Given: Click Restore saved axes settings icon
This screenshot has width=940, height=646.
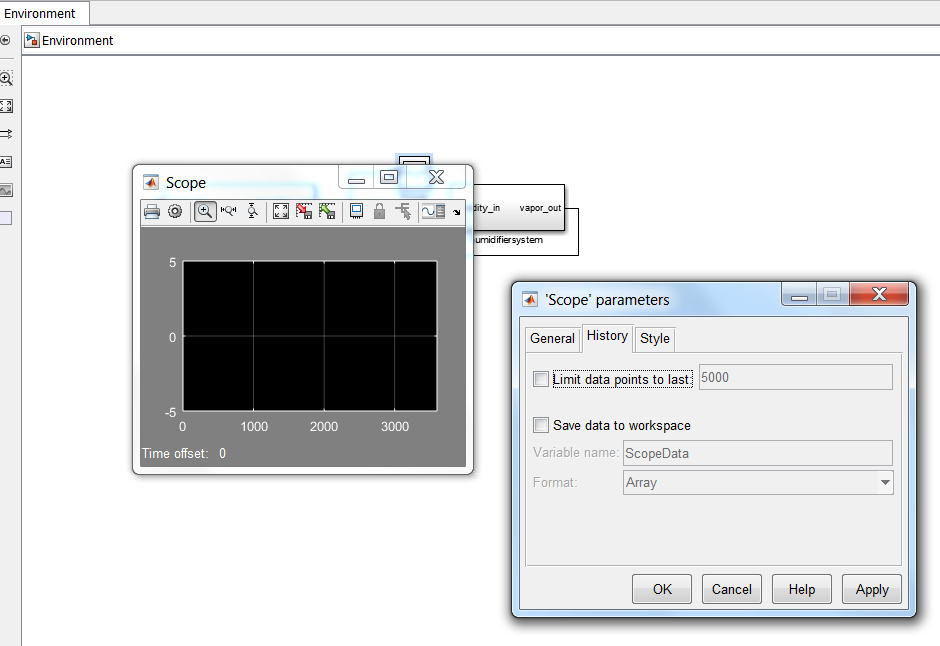Looking at the screenshot, I should tap(327, 211).
